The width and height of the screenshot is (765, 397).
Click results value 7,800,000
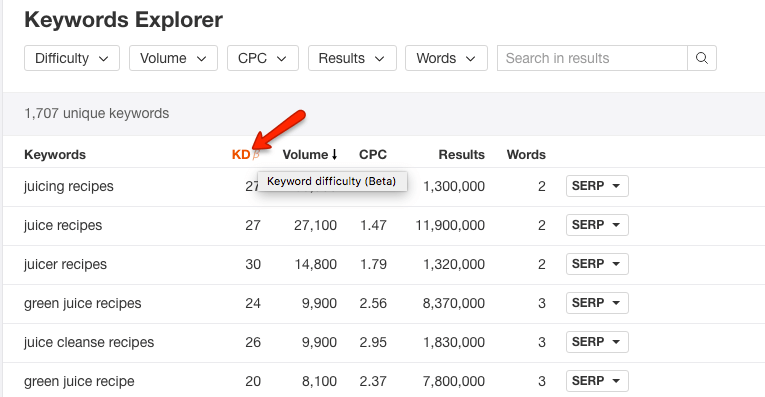454,381
